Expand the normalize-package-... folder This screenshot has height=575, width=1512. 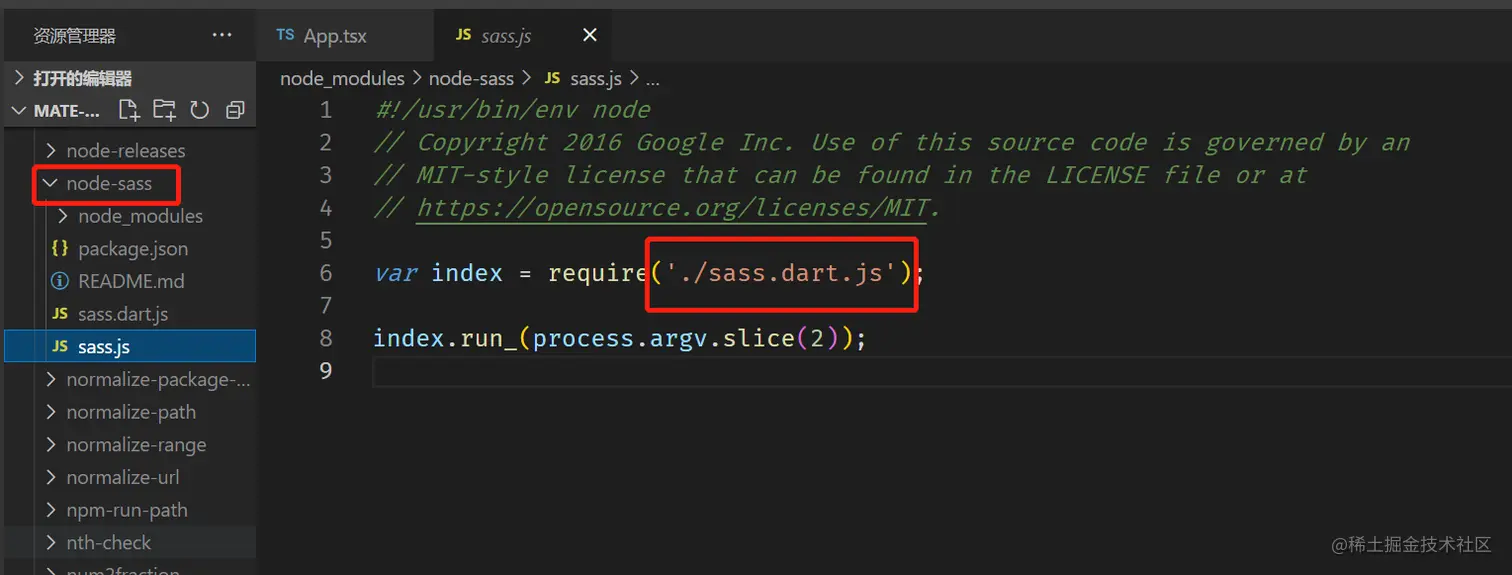coord(157,380)
